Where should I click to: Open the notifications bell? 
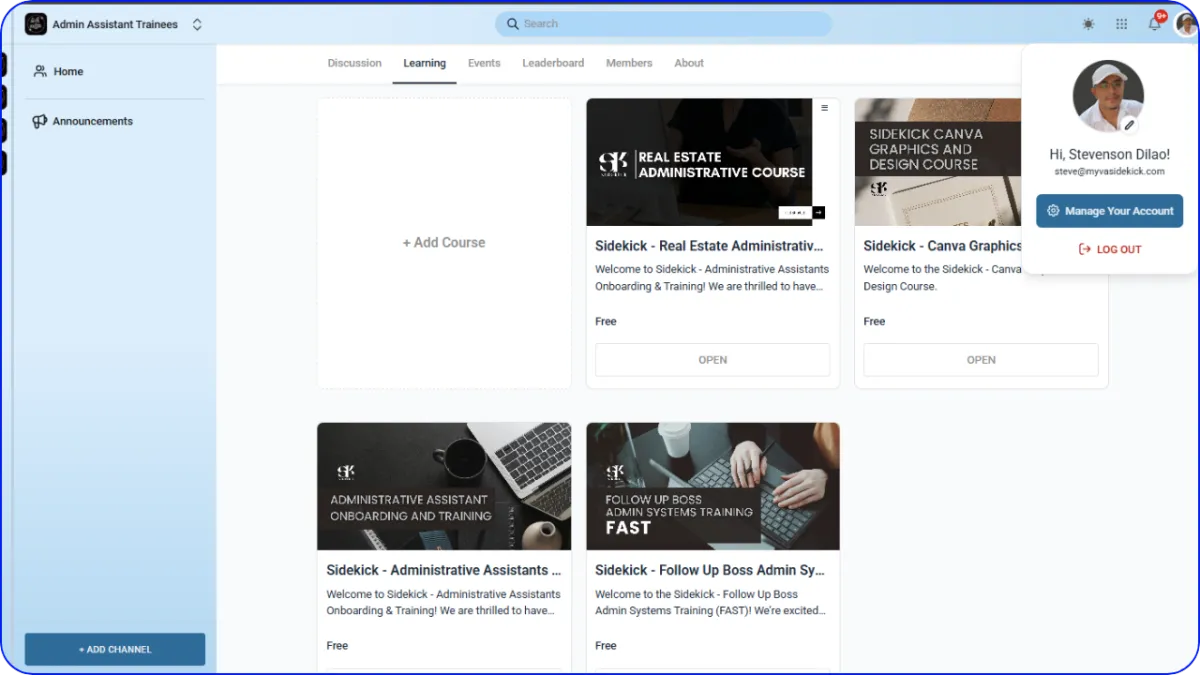(x=1155, y=23)
